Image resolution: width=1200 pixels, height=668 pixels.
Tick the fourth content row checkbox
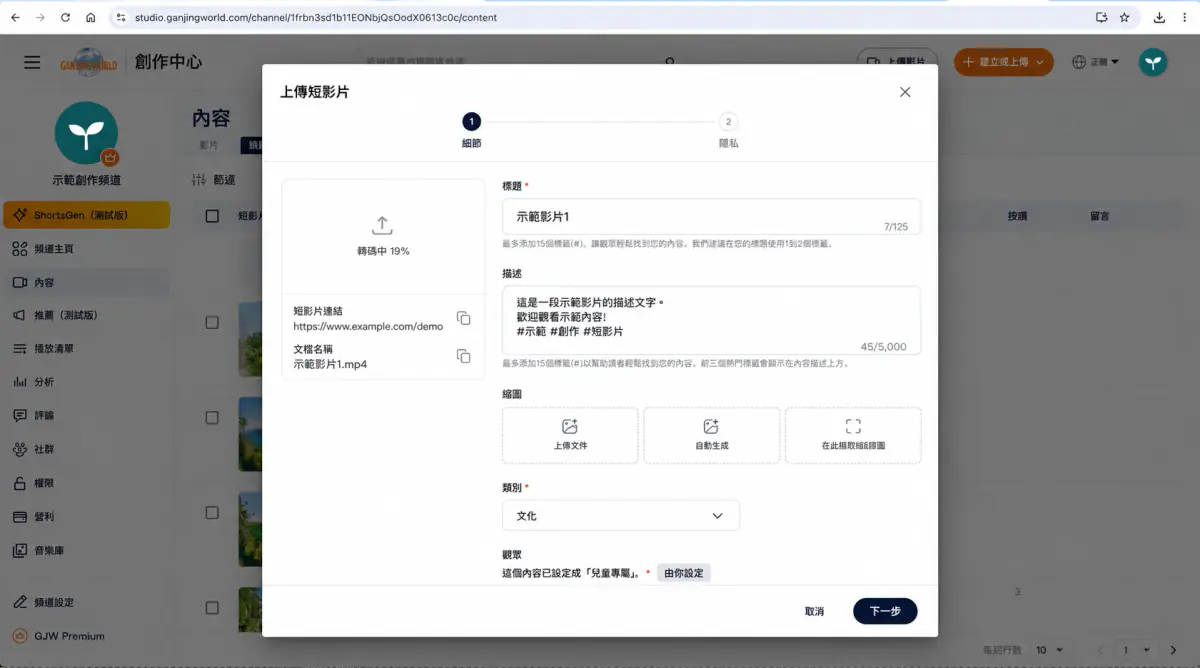[x=212, y=607]
